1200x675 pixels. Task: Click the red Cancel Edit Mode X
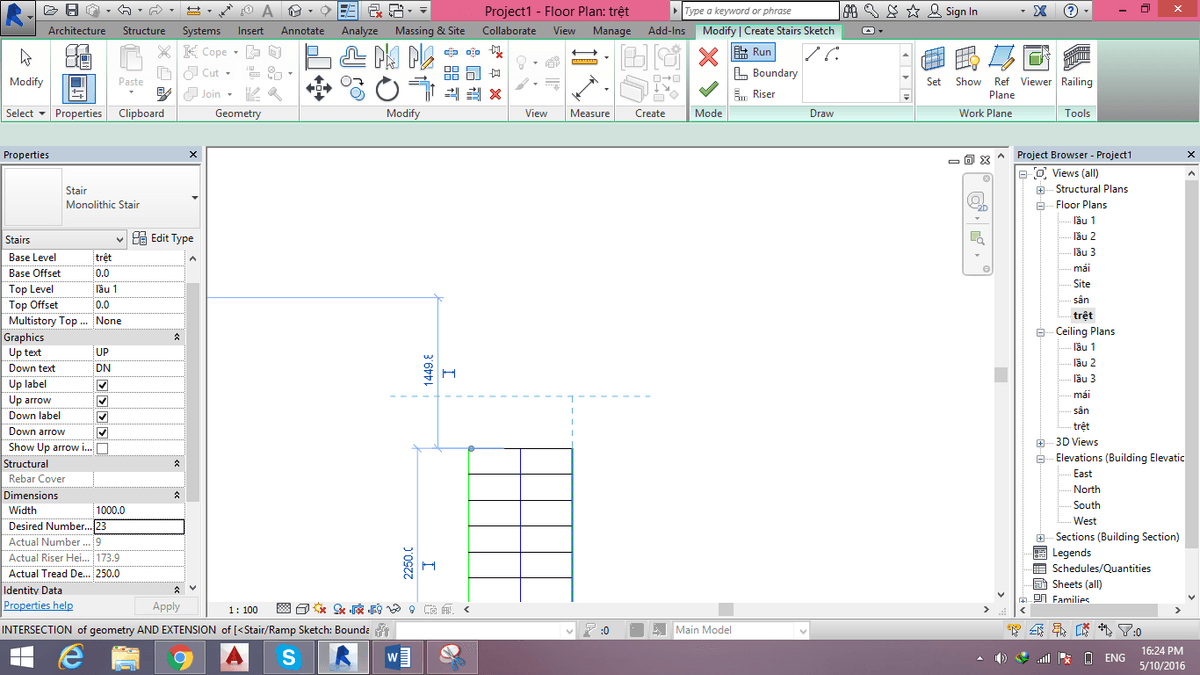click(x=708, y=58)
